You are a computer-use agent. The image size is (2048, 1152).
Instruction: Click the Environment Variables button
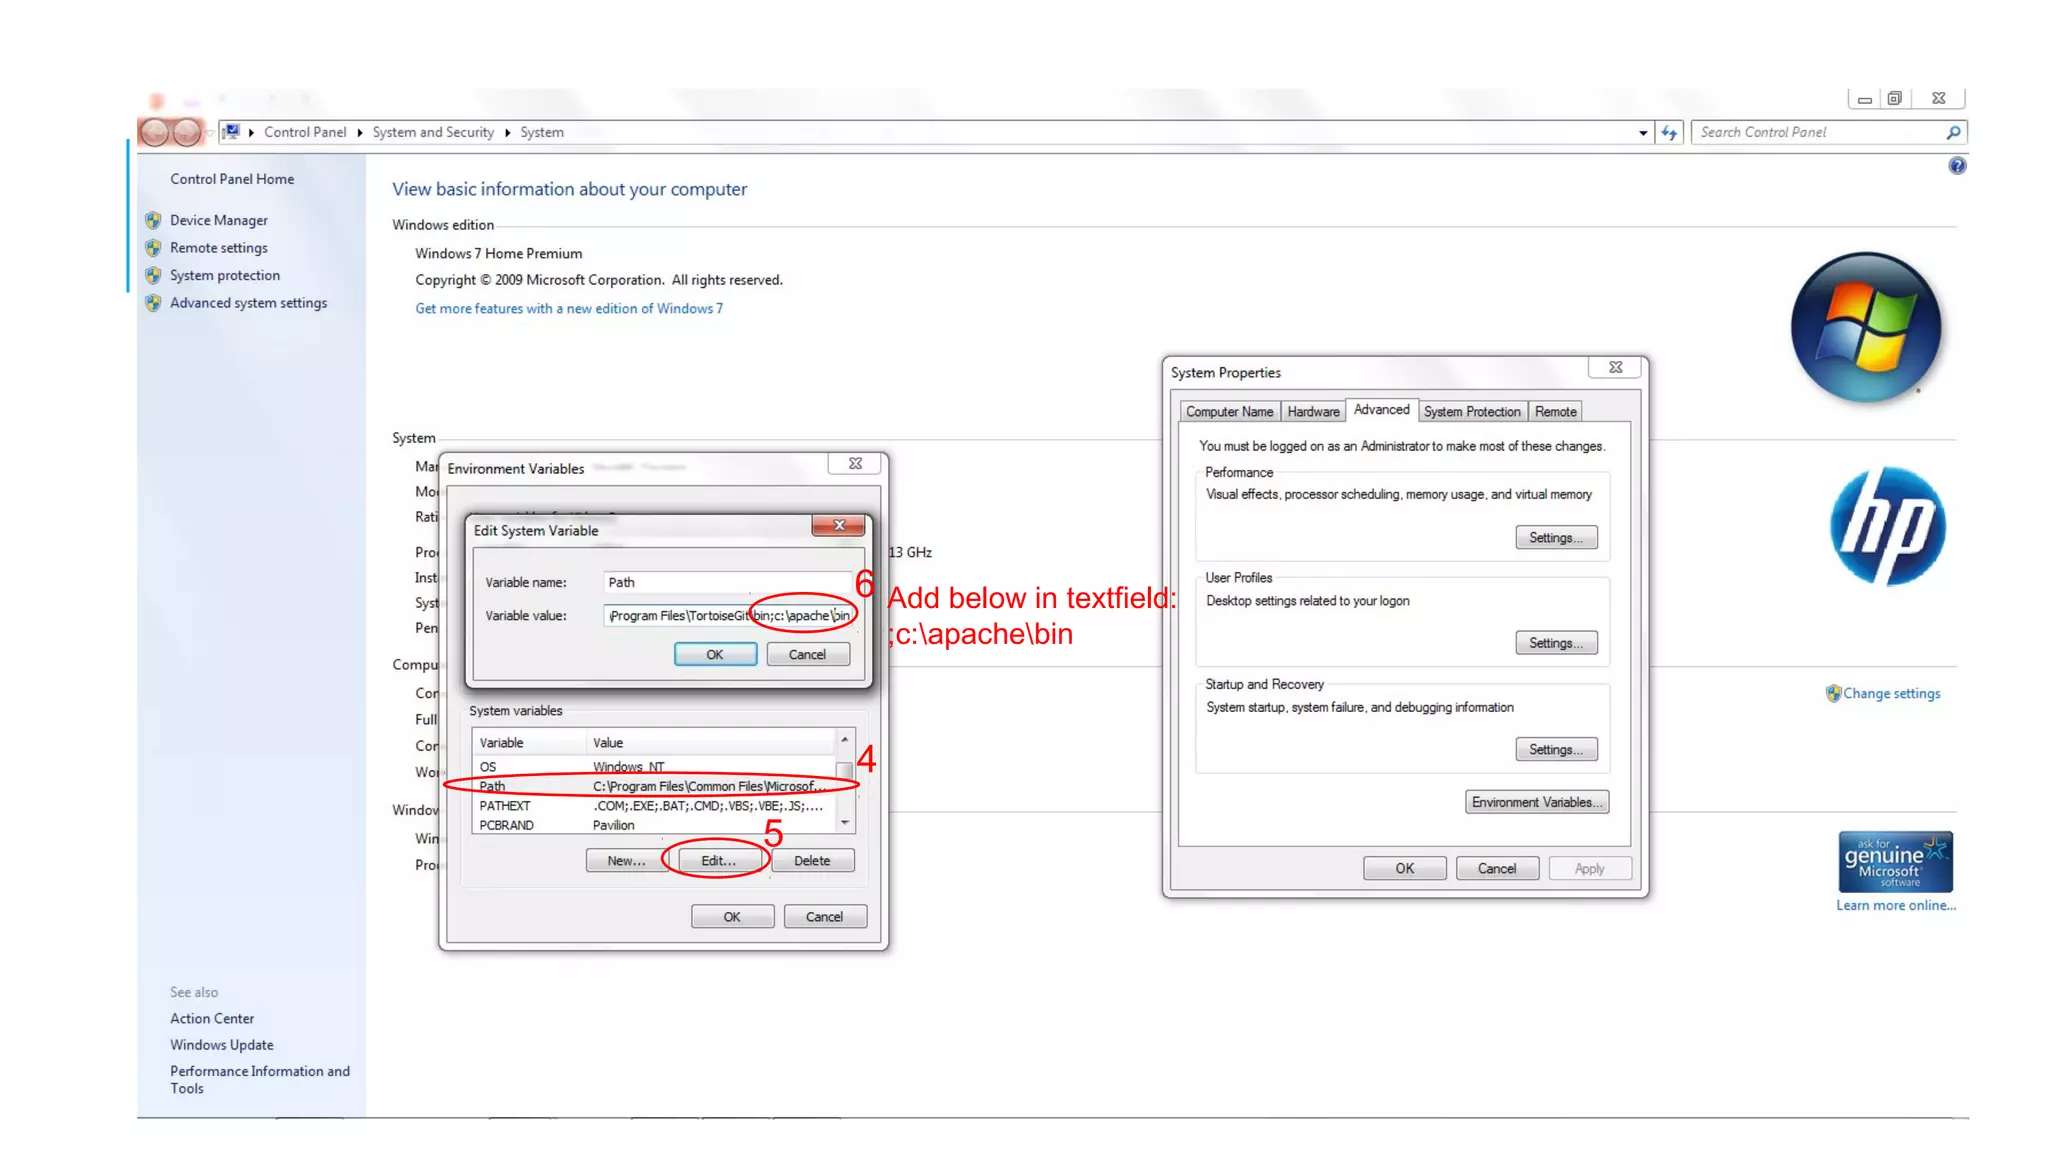click(x=1537, y=802)
